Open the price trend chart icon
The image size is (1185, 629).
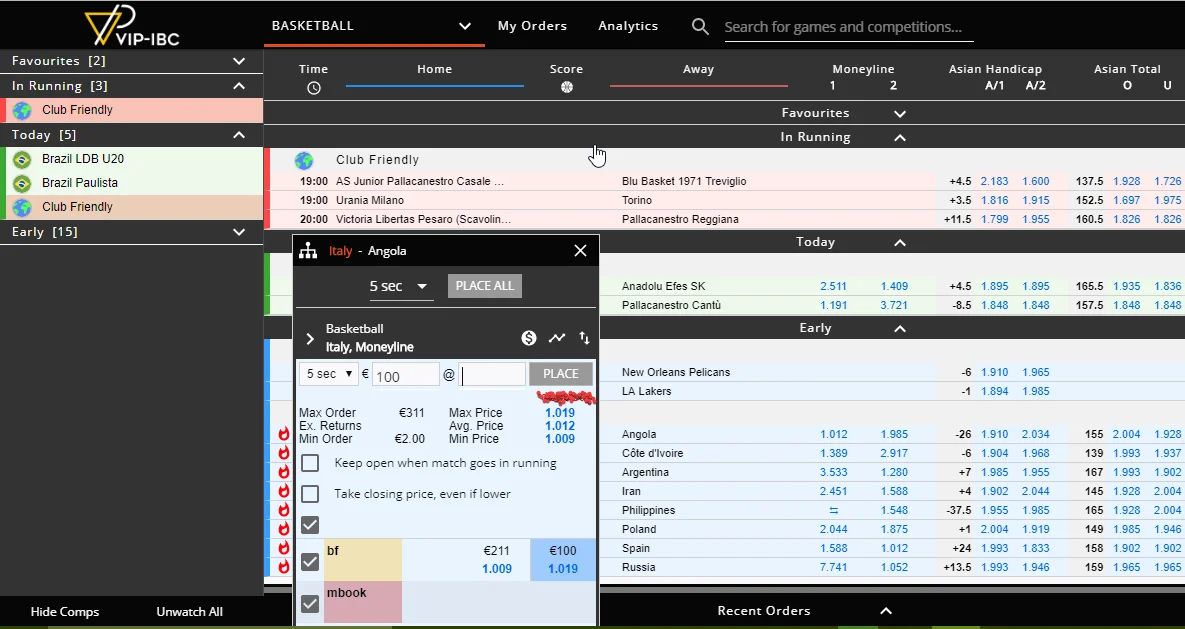point(557,338)
